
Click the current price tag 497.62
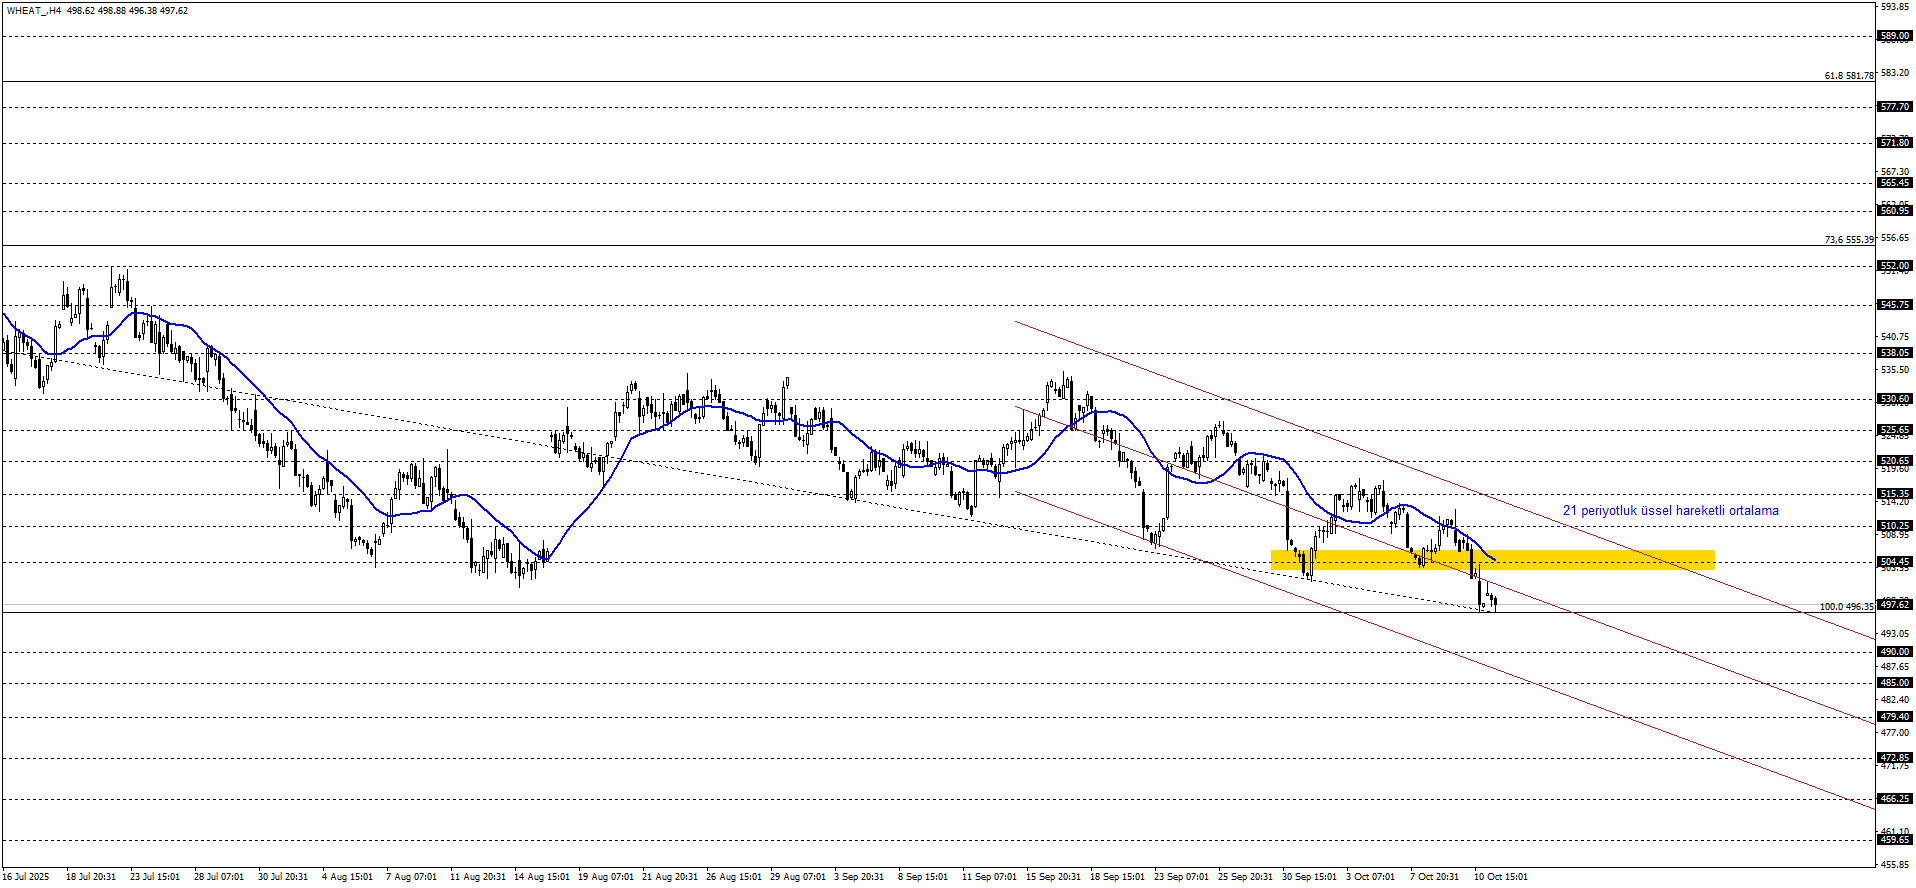pyautogui.click(x=1895, y=605)
